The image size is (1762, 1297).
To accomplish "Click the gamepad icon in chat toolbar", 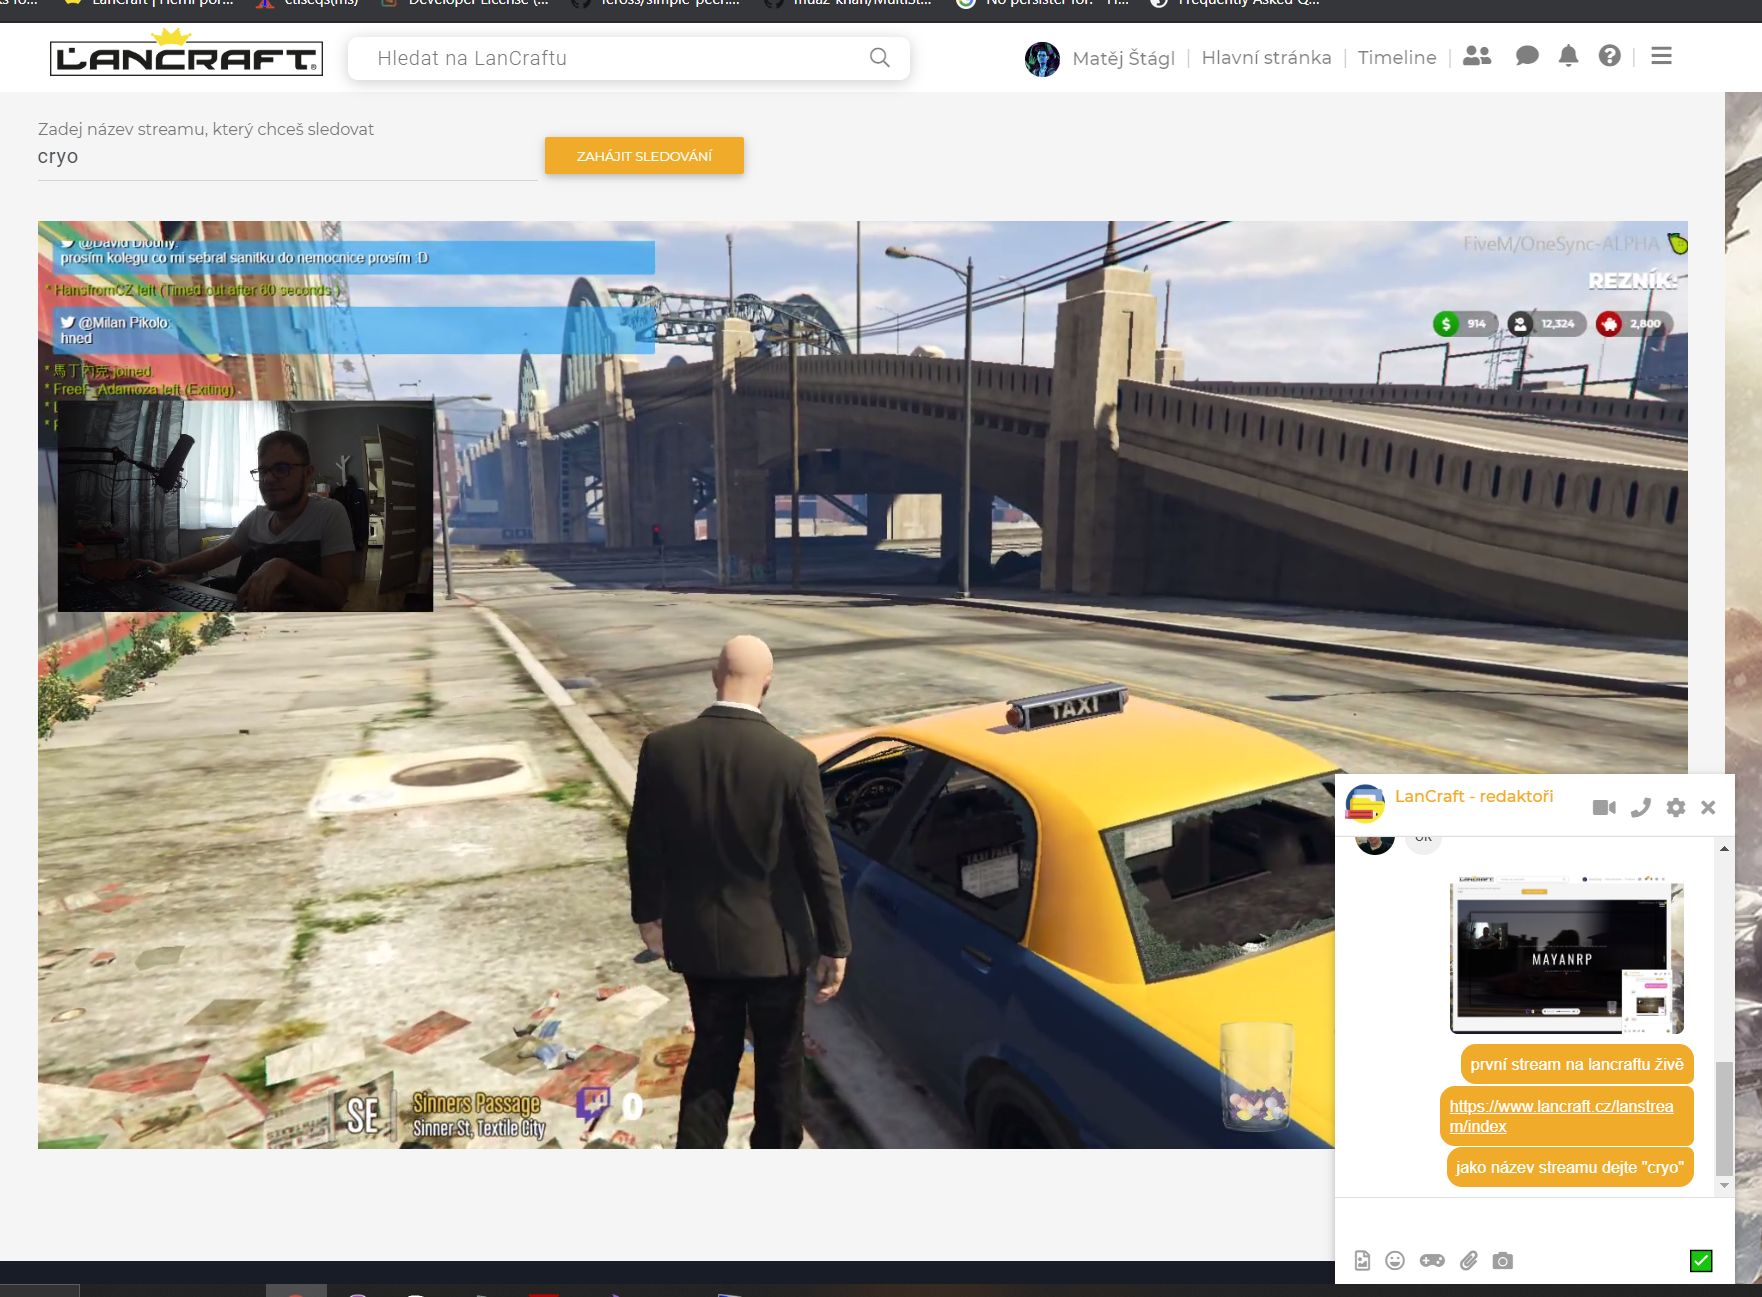I will [1432, 1260].
